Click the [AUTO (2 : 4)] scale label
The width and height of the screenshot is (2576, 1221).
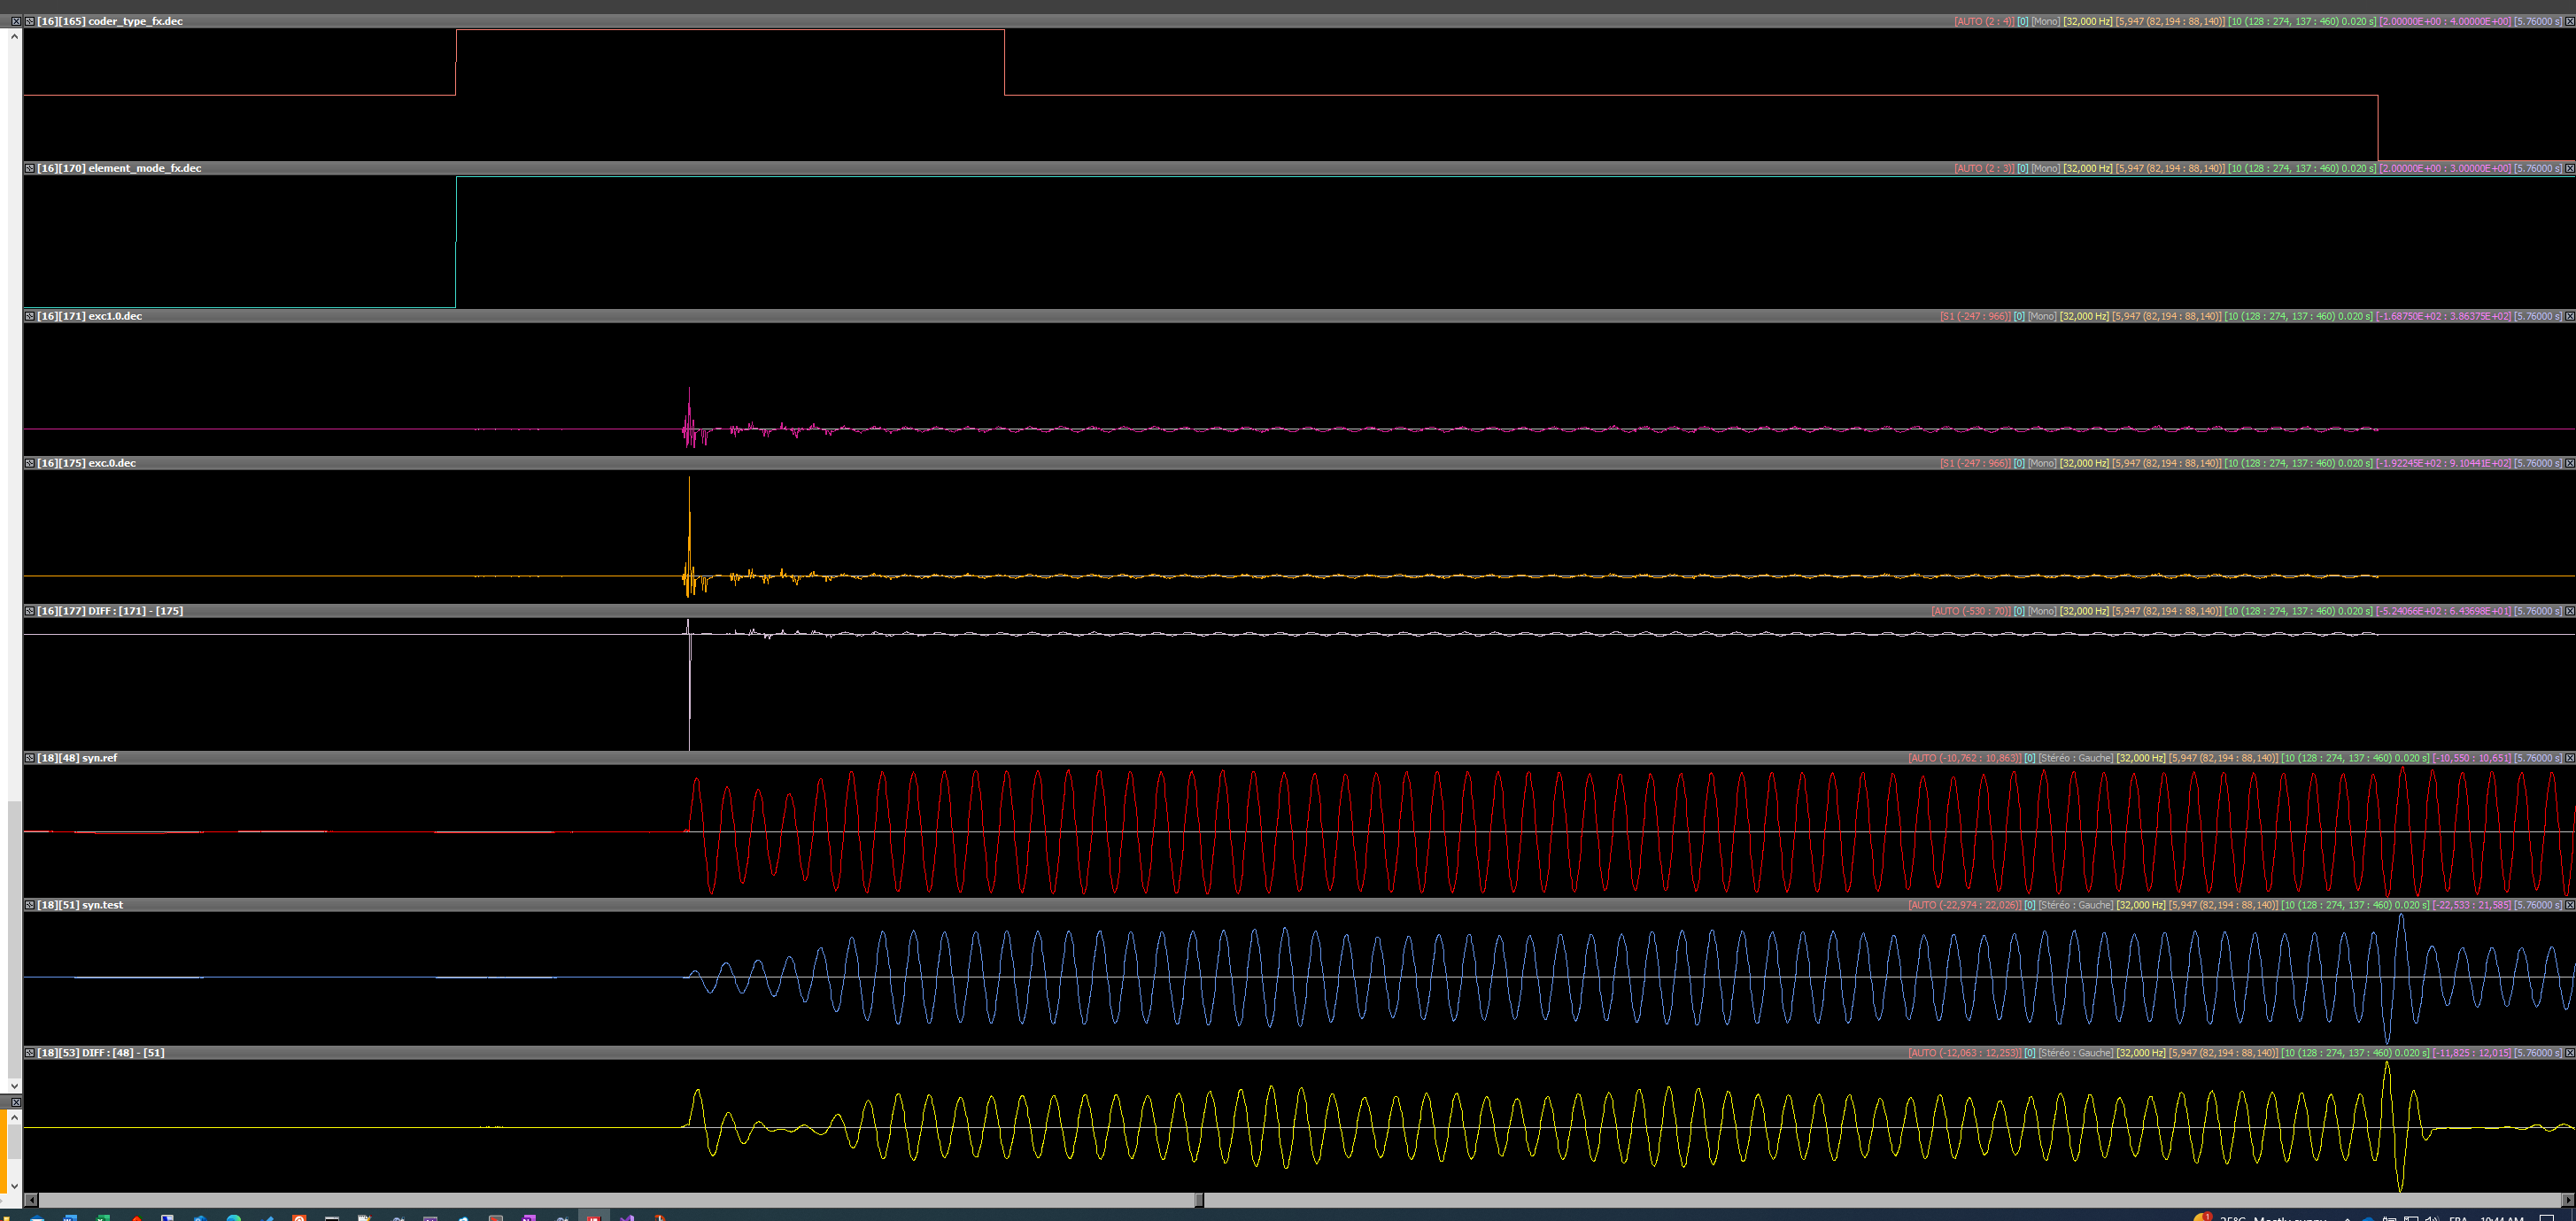point(1984,21)
